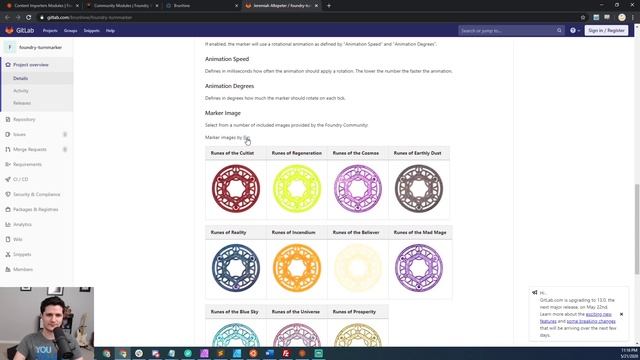Select Details under Project overview
This screenshot has width=640, height=360.
pyautogui.click(x=20, y=78)
